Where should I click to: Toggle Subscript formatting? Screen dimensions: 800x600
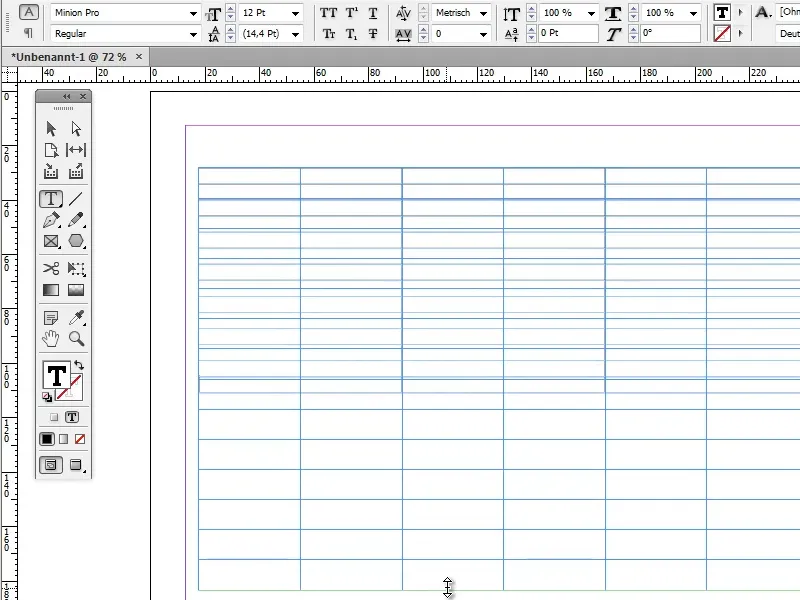pyautogui.click(x=352, y=34)
